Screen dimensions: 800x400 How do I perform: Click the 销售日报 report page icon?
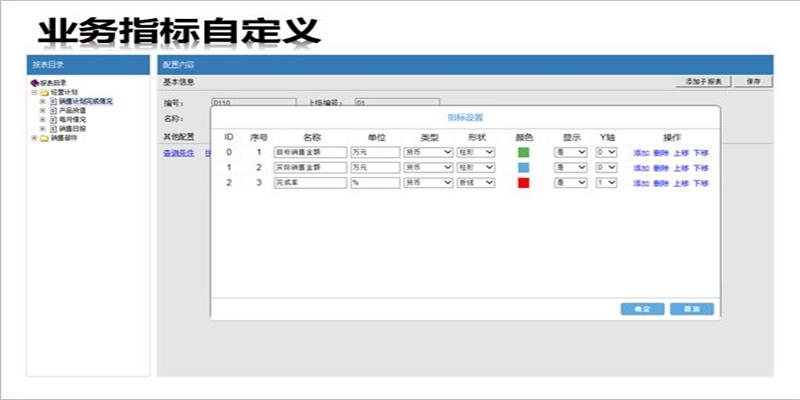pos(54,129)
